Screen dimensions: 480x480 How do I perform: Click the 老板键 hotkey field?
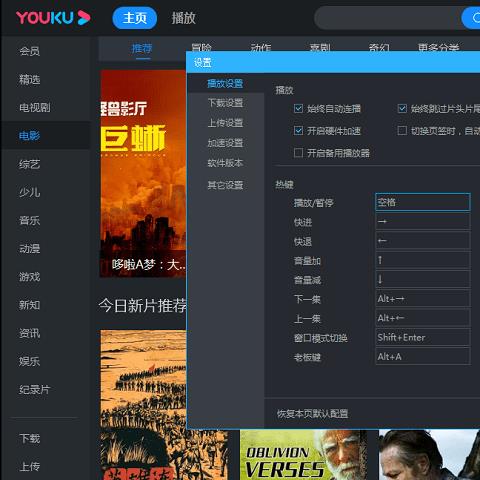pos(423,357)
